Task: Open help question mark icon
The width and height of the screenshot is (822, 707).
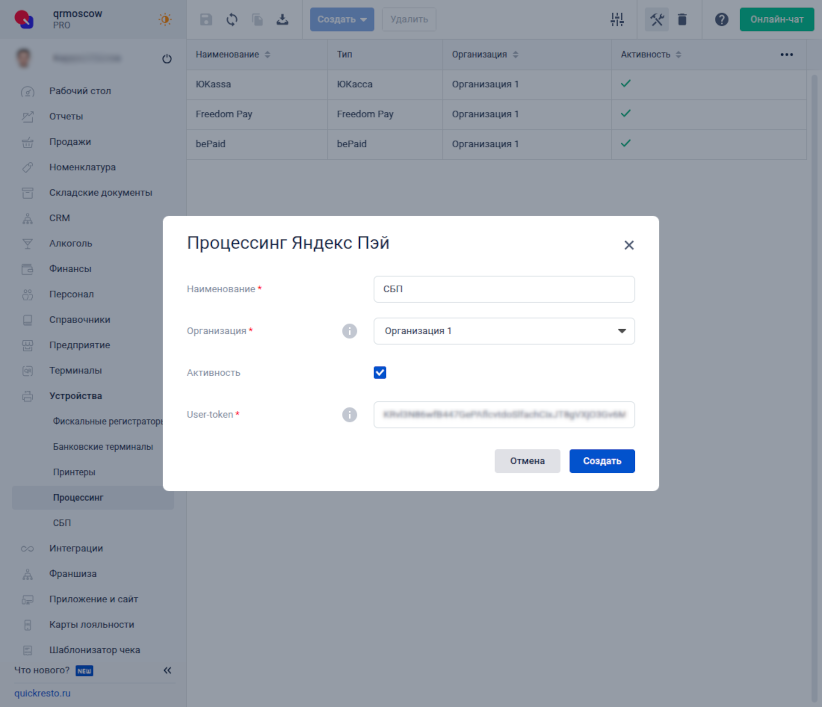Action: [x=721, y=19]
